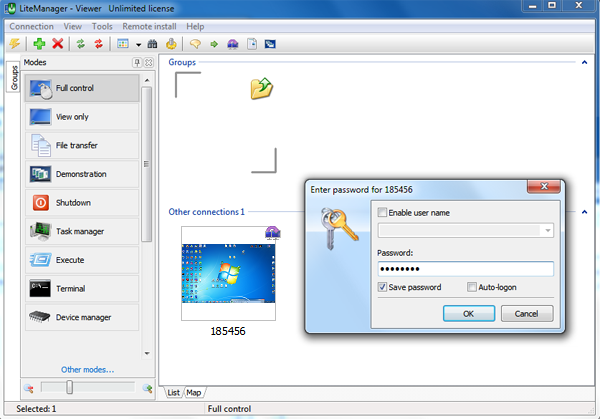Switch to the Map tab

(194, 393)
